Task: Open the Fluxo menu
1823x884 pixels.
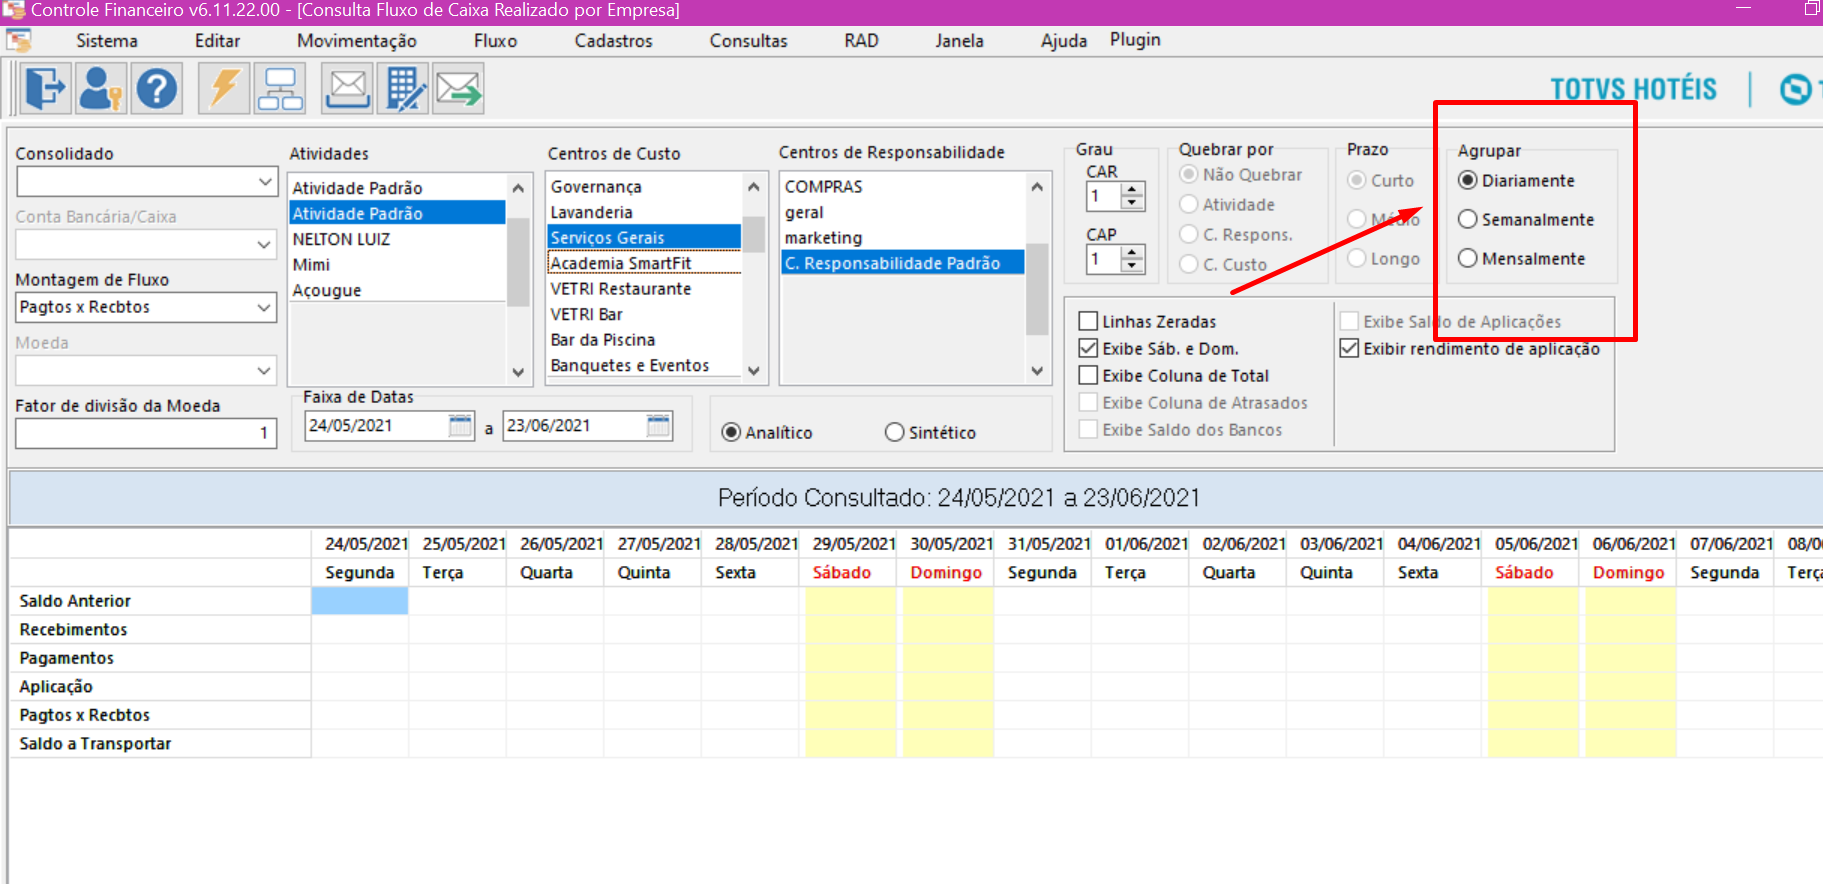Action: (495, 41)
